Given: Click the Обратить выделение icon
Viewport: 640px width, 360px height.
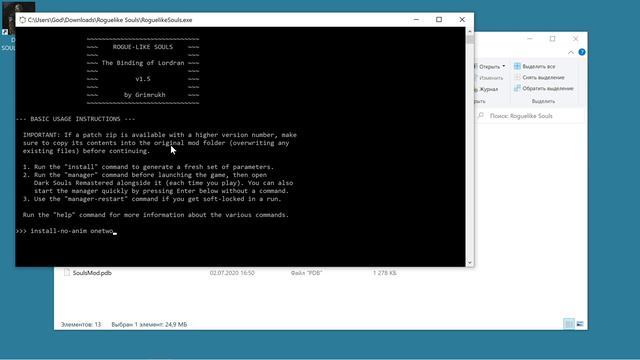Looking at the screenshot, I should pos(517,88).
